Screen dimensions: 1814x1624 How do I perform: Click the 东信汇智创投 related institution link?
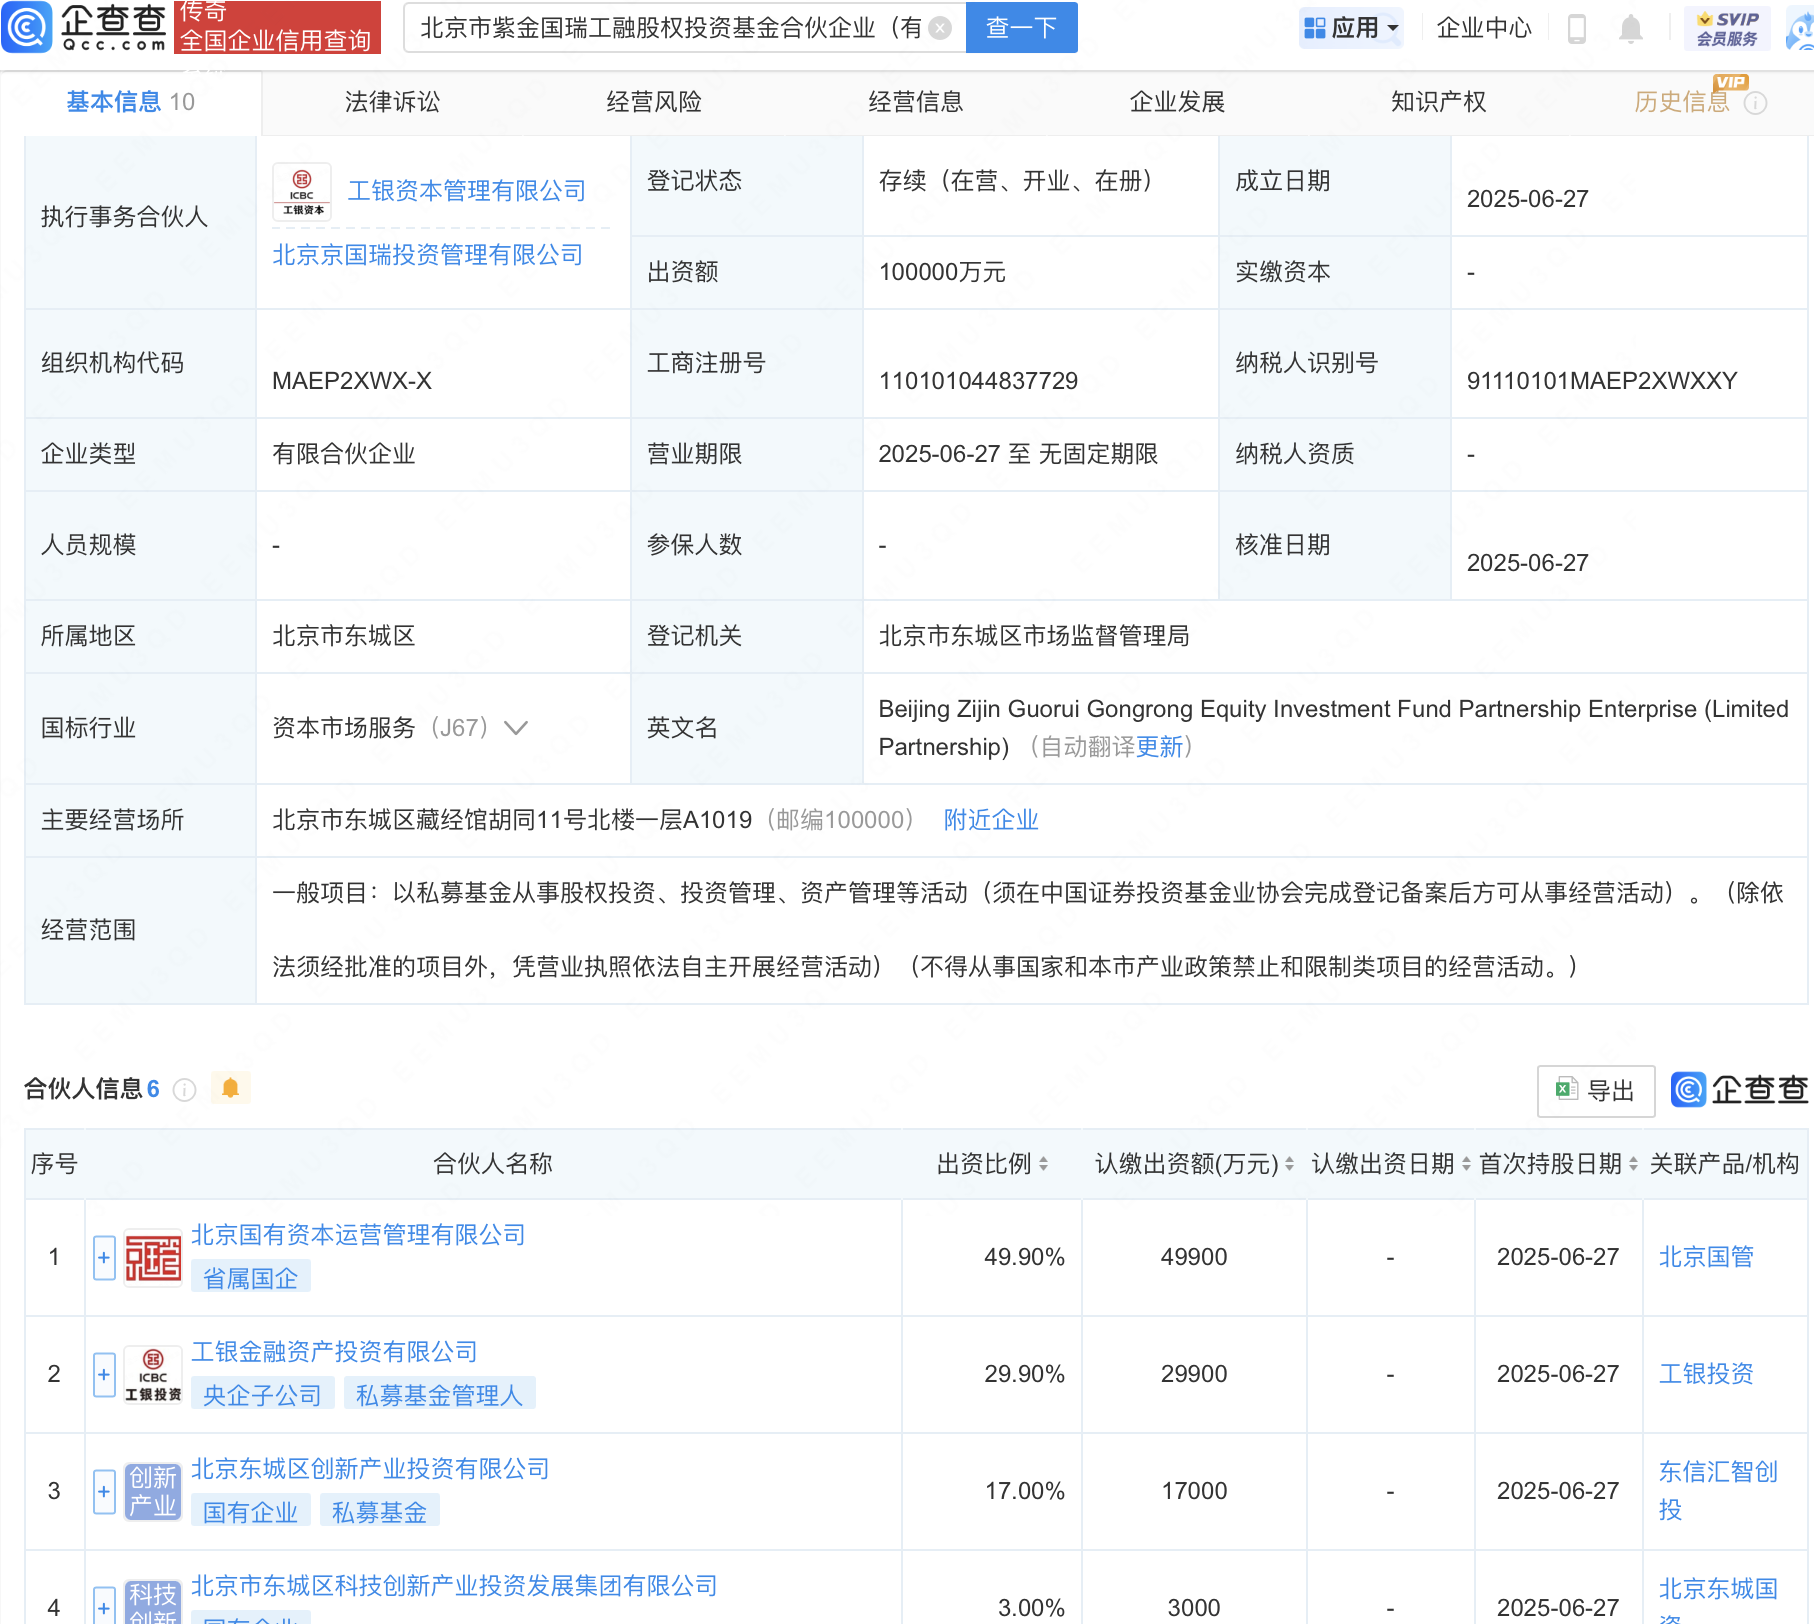click(x=1718, y=1490)
